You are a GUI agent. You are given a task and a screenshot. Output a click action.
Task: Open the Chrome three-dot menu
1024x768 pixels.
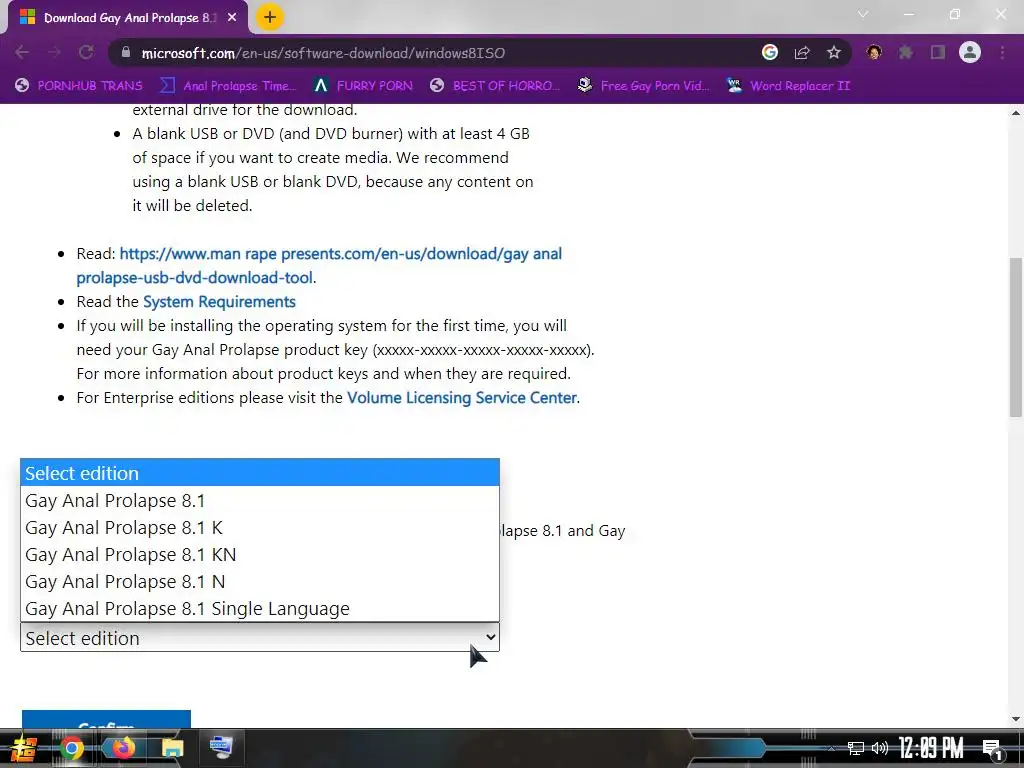[1002, 53]
